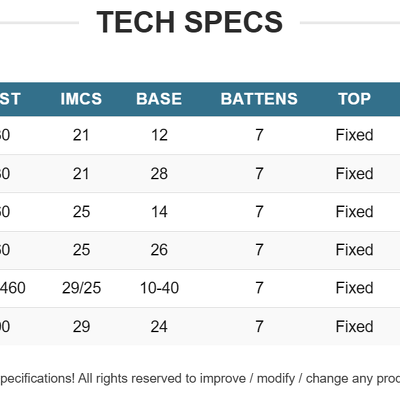
Task: Select the IMCS column header
Action: [x=81, y=99]
